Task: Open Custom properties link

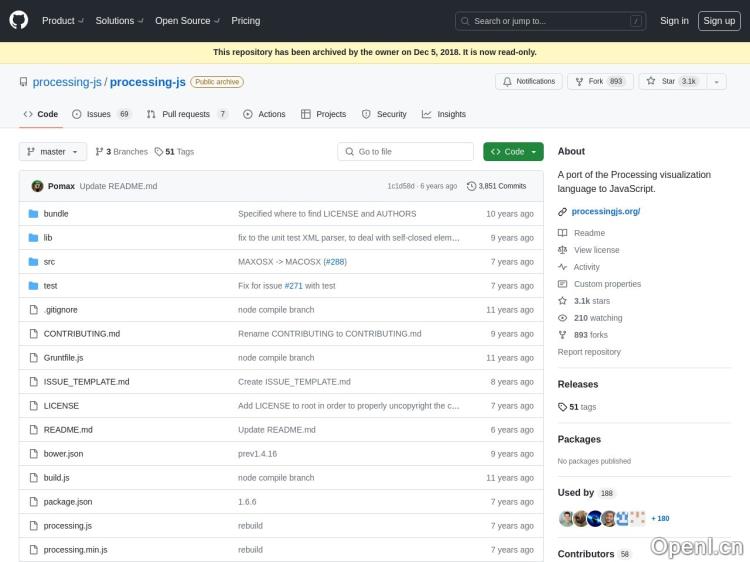Action: [607, 284]
